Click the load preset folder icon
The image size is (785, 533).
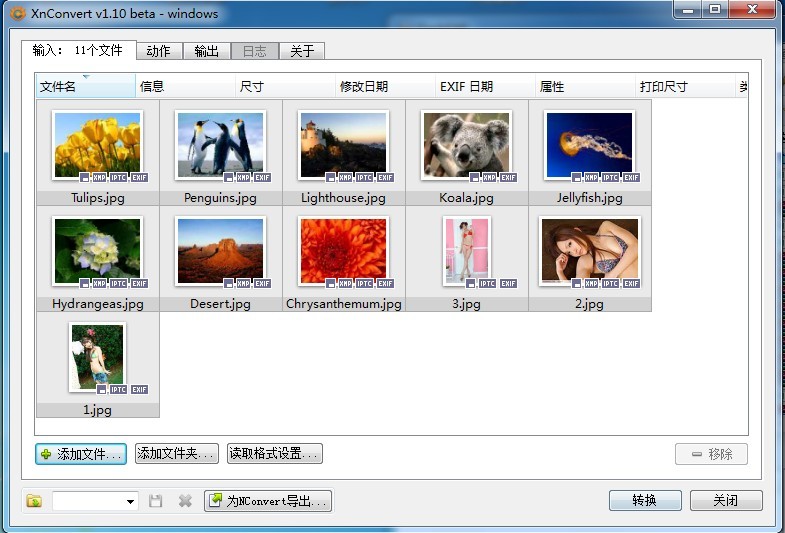[34, 501]
